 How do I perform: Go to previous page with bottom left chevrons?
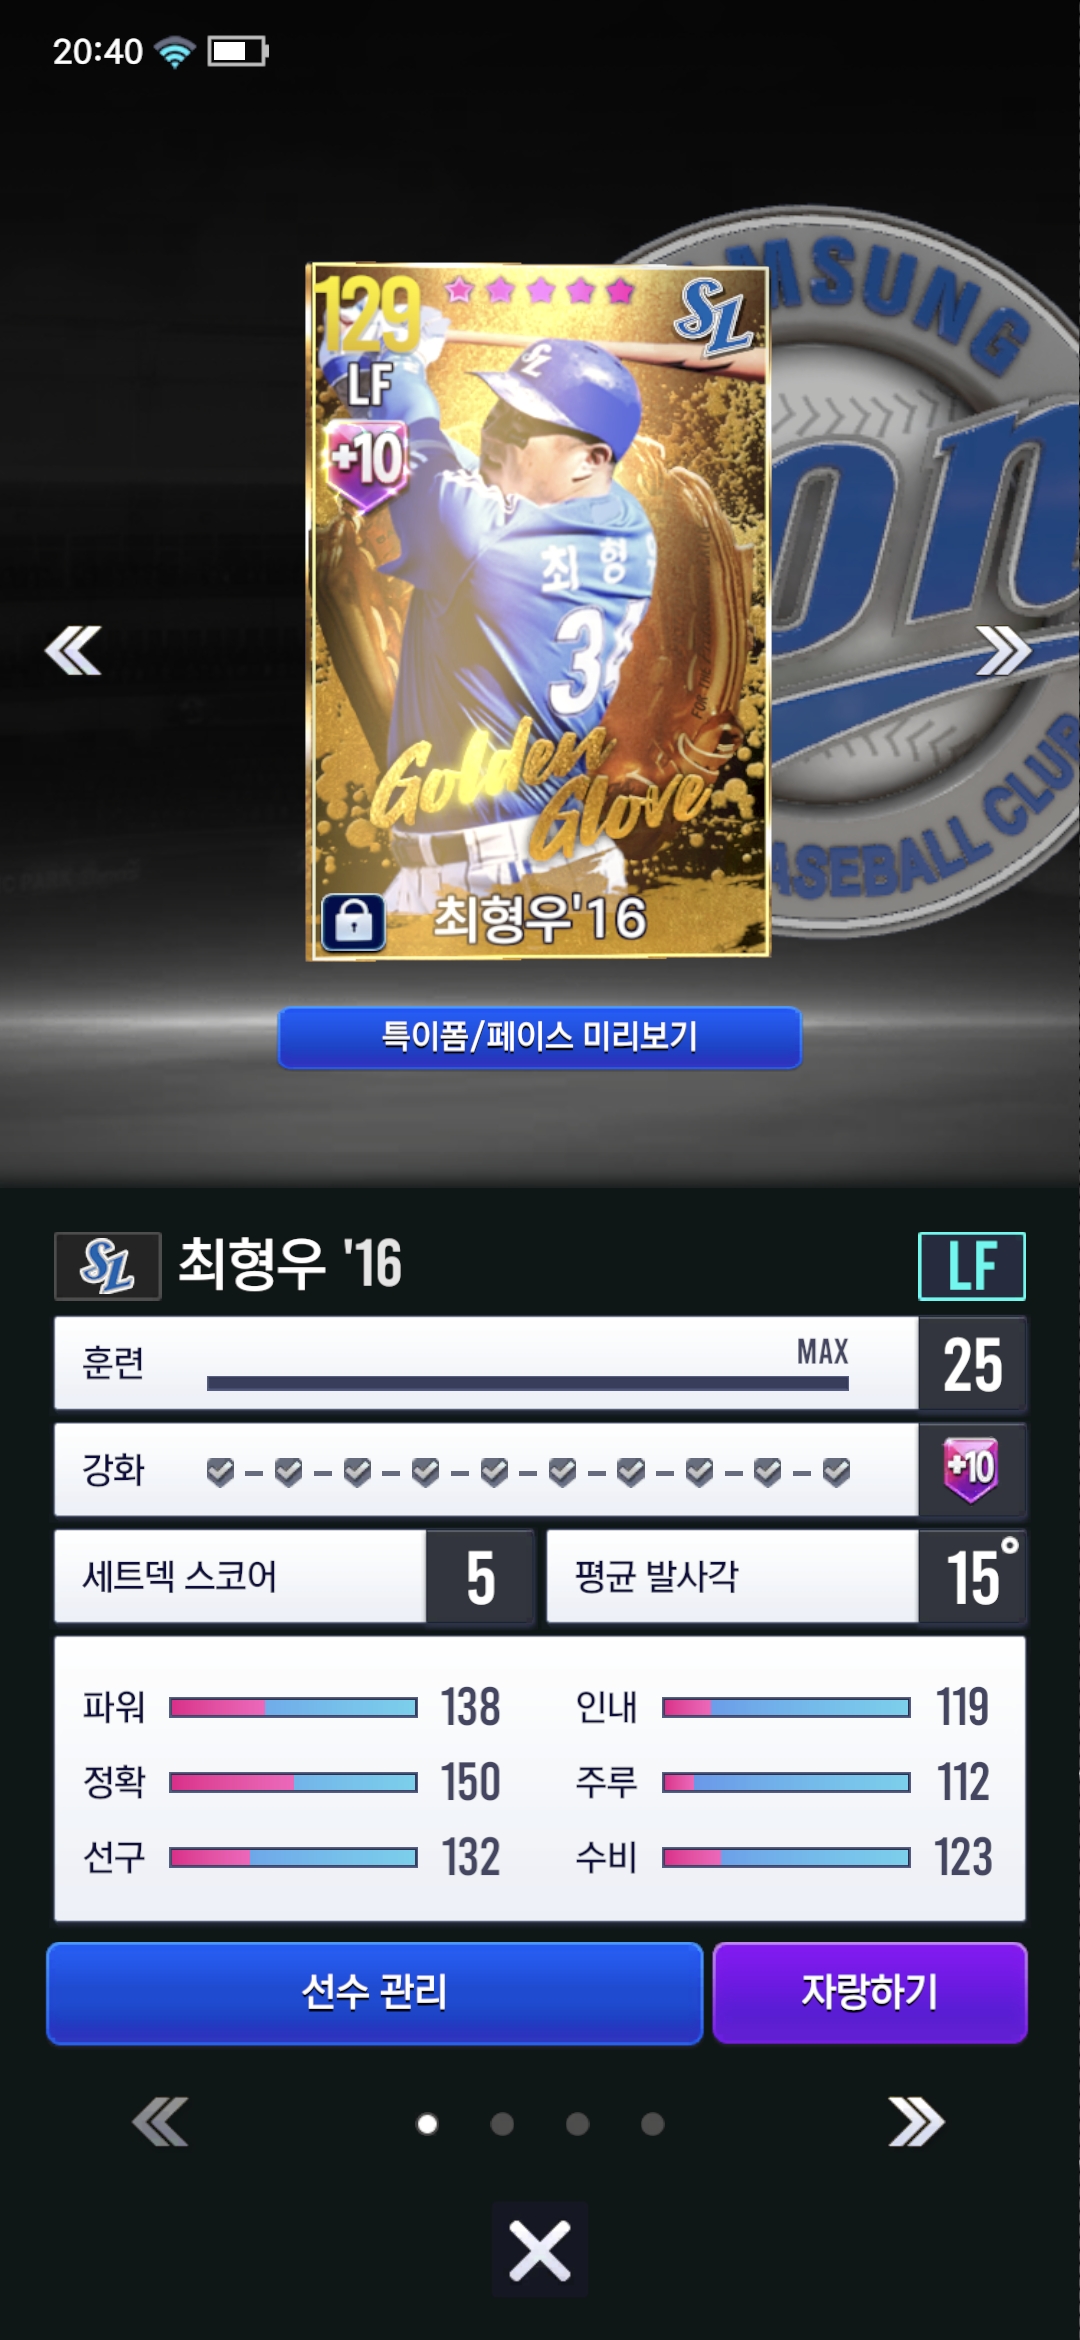[160, 2122]
